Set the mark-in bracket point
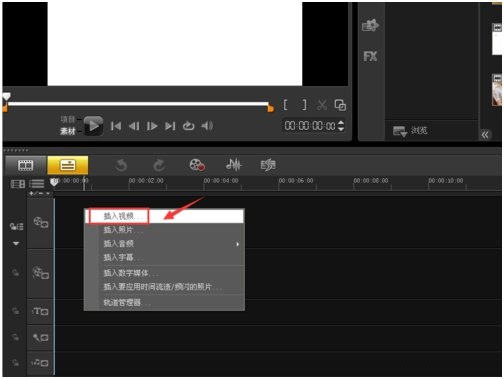Screen dimensions: 504x379 [x=285, y=105]
